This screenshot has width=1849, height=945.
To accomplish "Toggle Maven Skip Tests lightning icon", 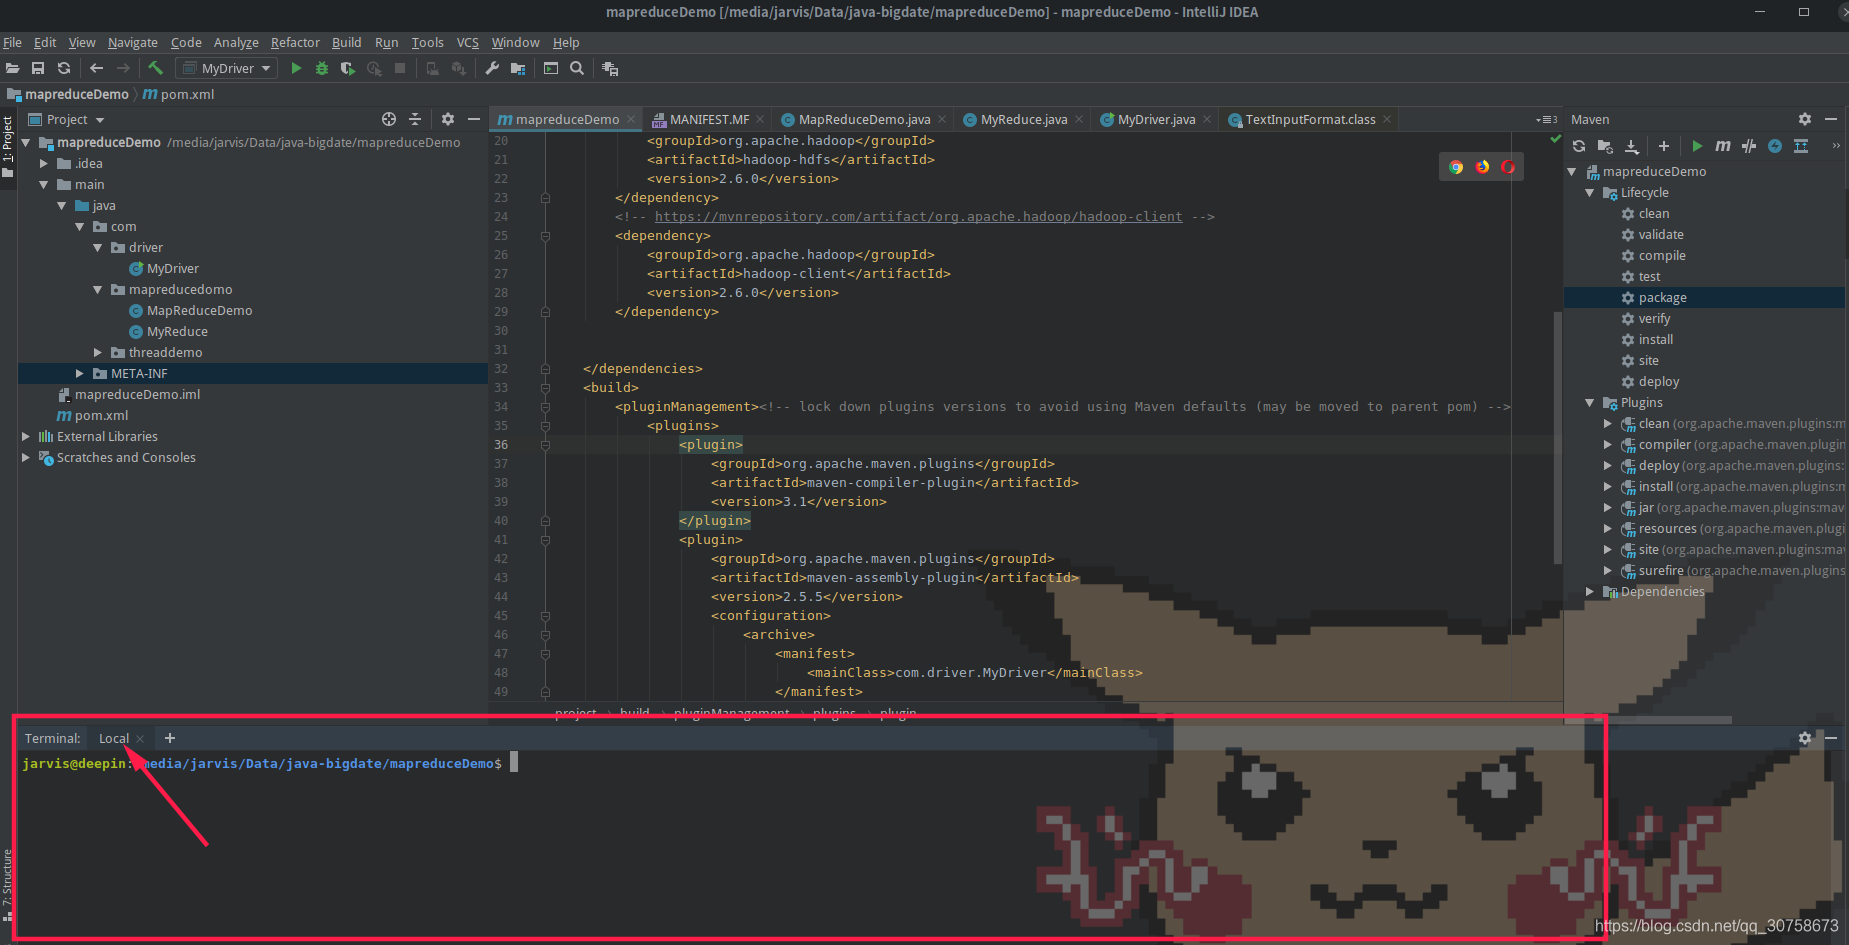I will click(x=1775, y=146).
